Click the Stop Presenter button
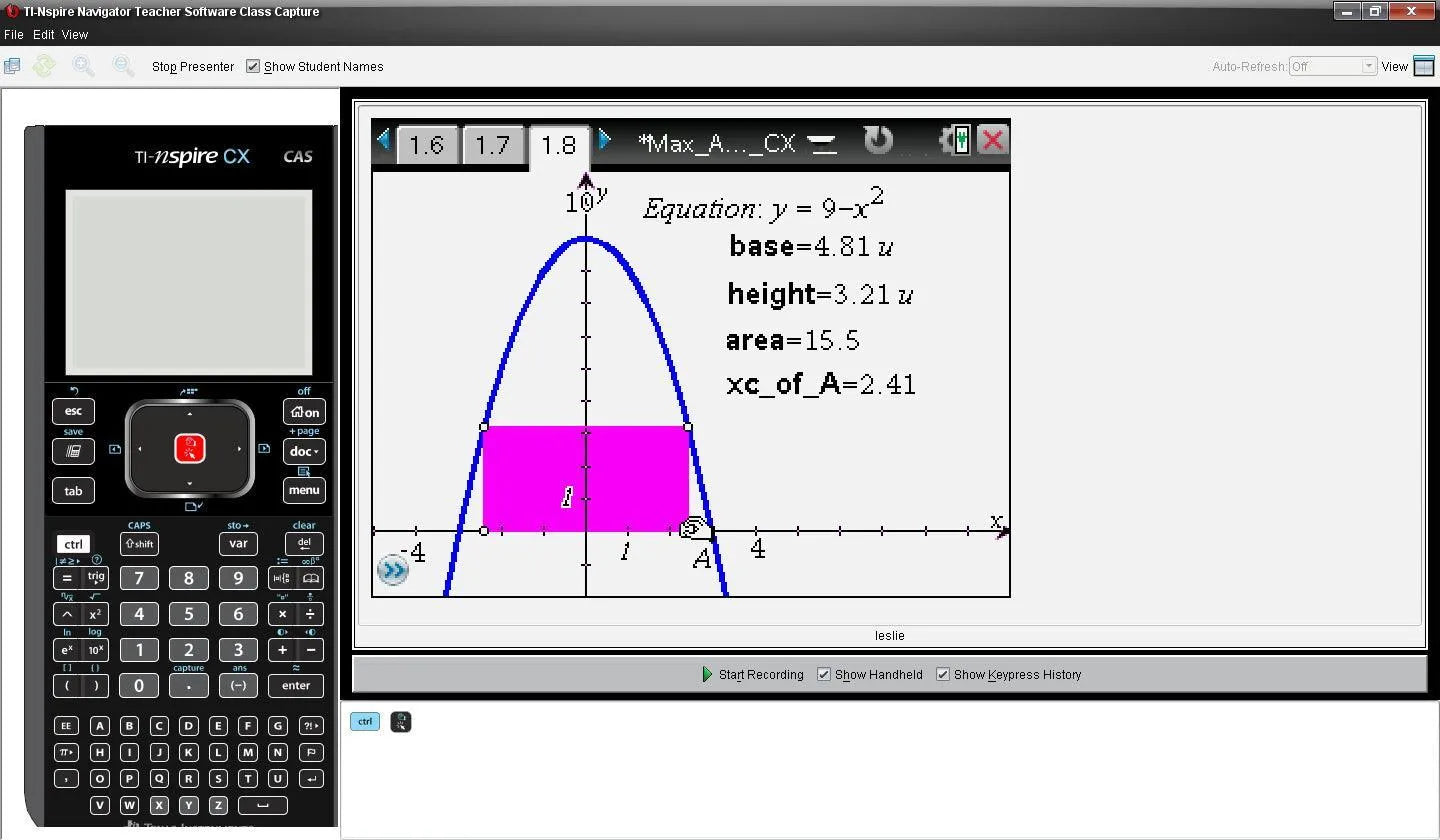The image size is (1440, 840). click(192, 66)
